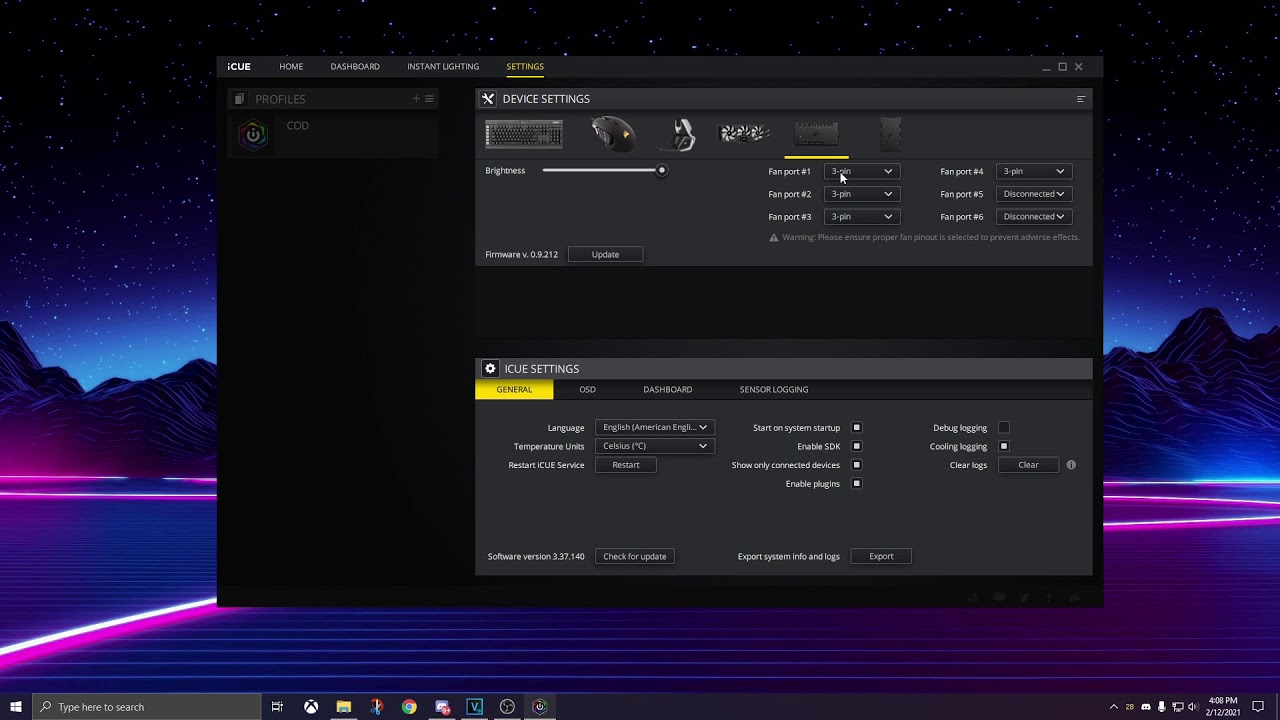Select the highlighted fan controller device thumbnail
This screenshot has height=720, width=1280.
(816, 134)
